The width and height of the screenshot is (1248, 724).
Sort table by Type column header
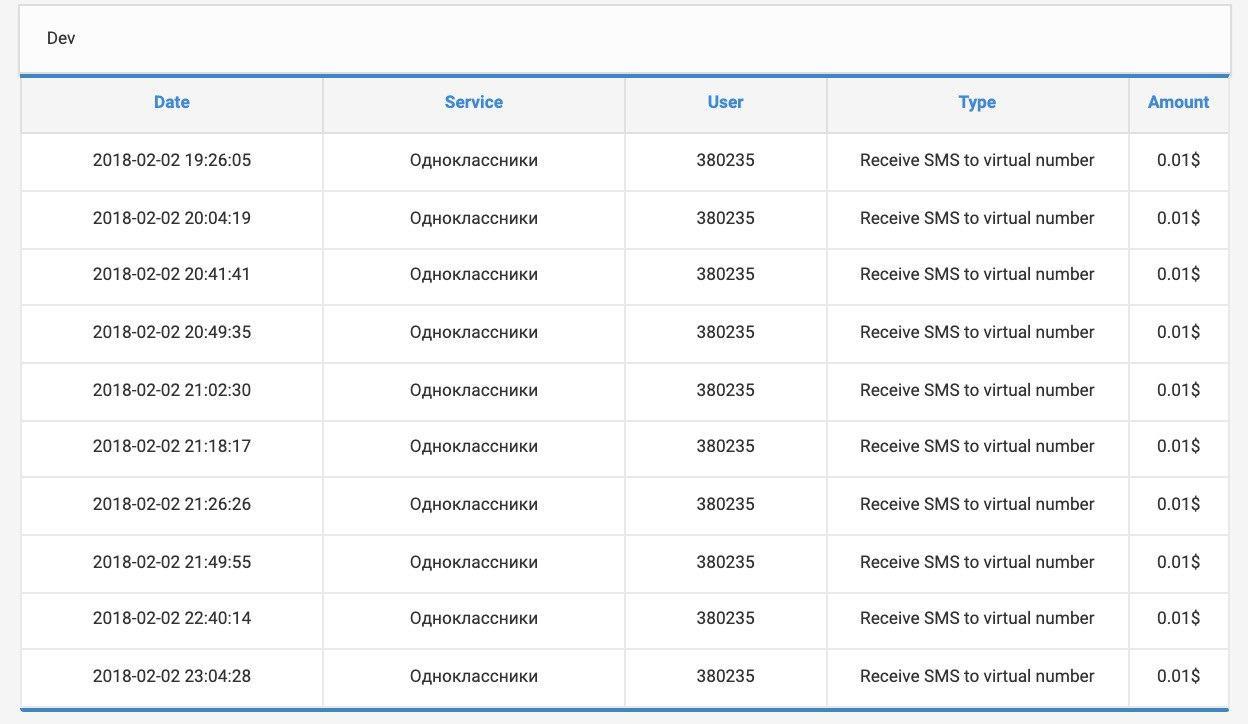pyautogui.click(x=977, y=102)
